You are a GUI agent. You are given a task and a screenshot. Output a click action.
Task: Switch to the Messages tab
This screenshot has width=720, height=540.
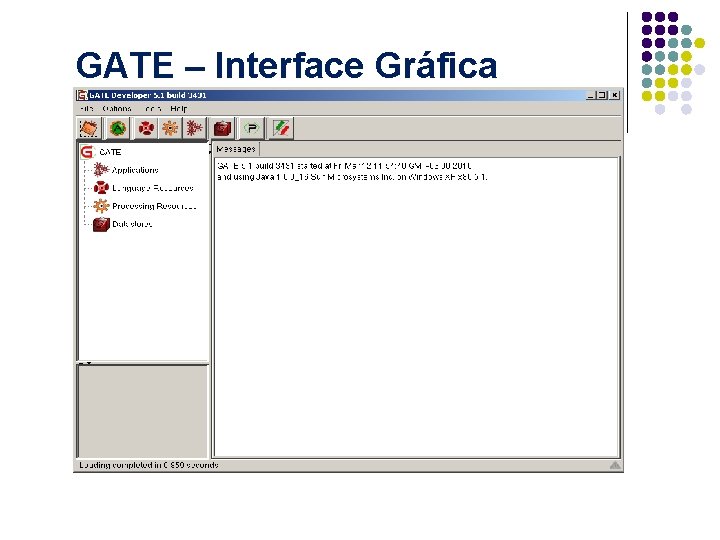pyautogui.click(x=236, y=149)
